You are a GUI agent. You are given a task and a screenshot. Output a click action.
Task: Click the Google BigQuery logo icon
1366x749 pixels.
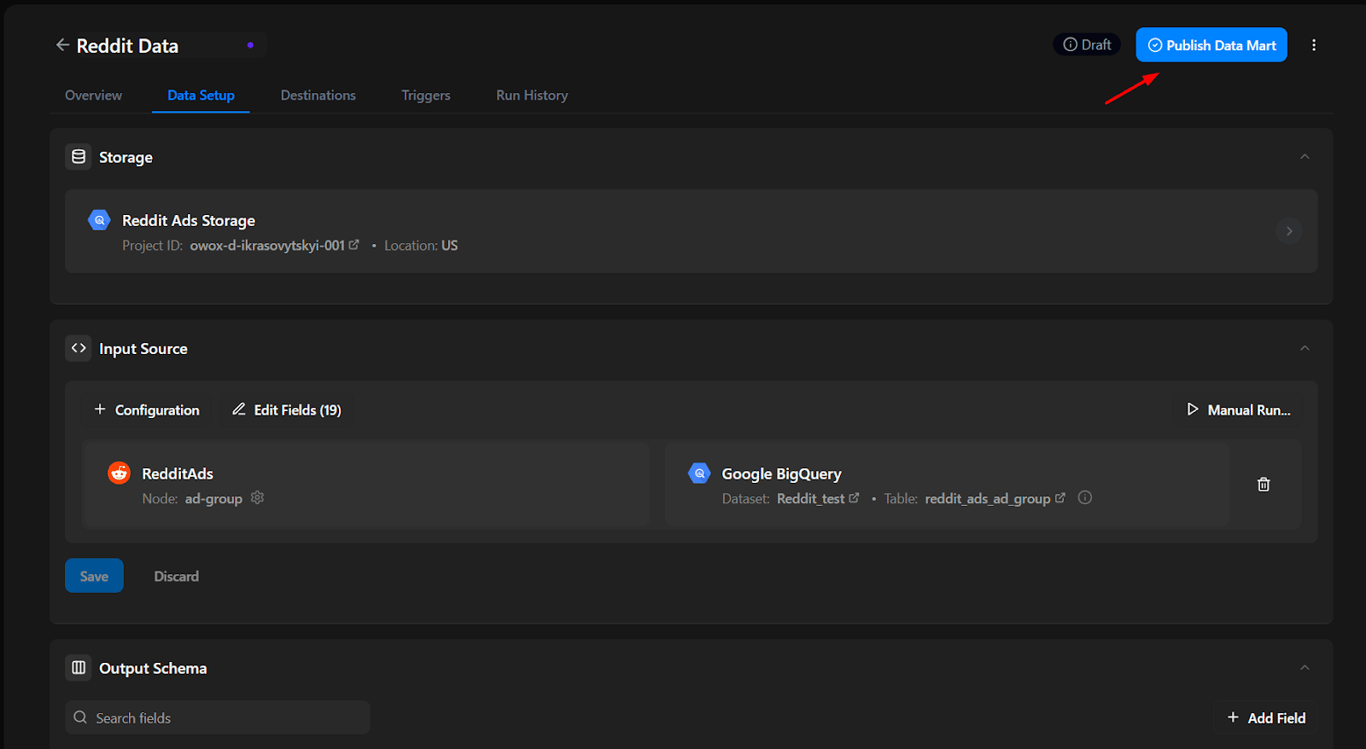point(699,473)
